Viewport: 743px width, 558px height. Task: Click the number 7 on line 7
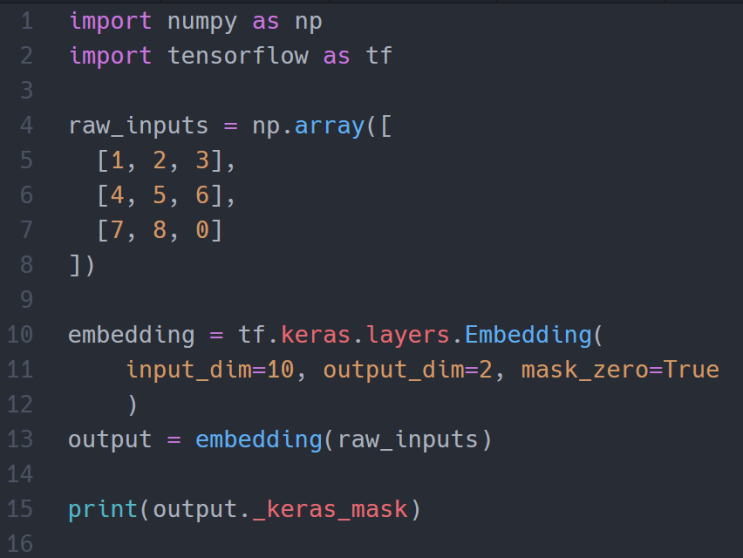click(x=118, y=230)
